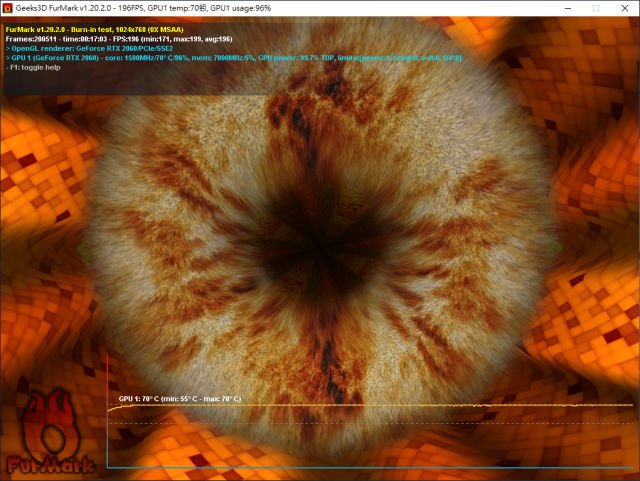640x481 pixels.
Task: Click the rotating furry donut render
Action: coord(322,241)
